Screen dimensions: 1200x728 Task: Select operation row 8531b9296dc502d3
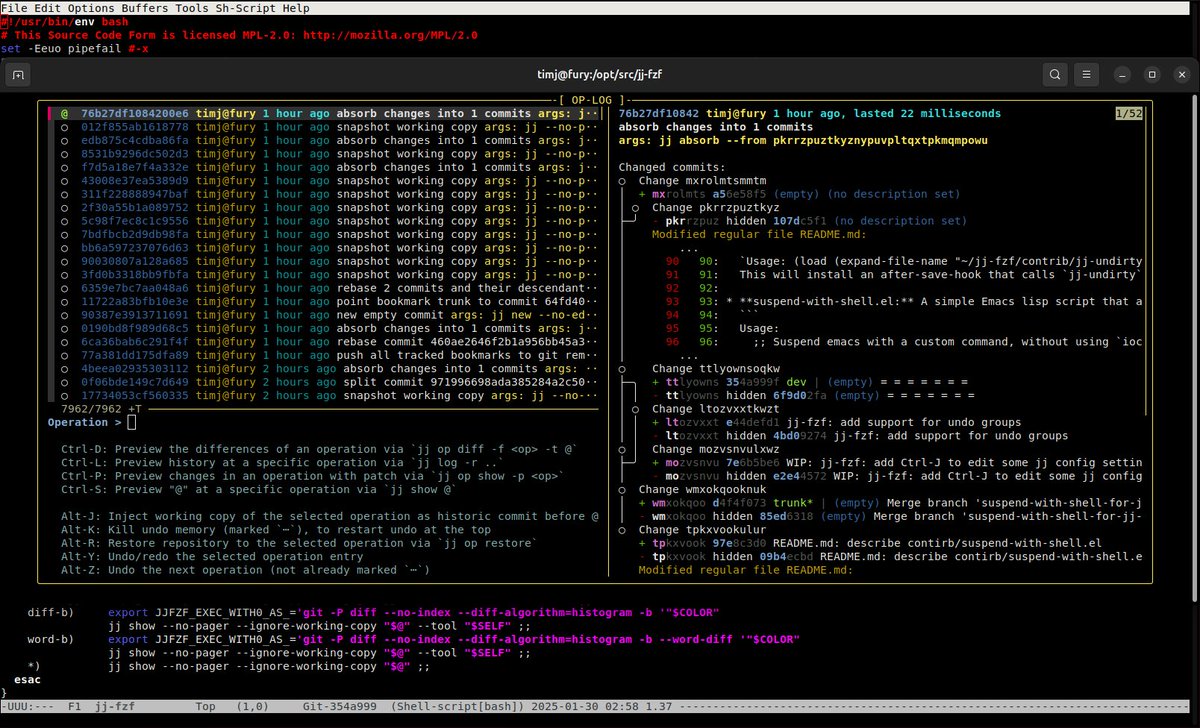click(x=324, y=154)
